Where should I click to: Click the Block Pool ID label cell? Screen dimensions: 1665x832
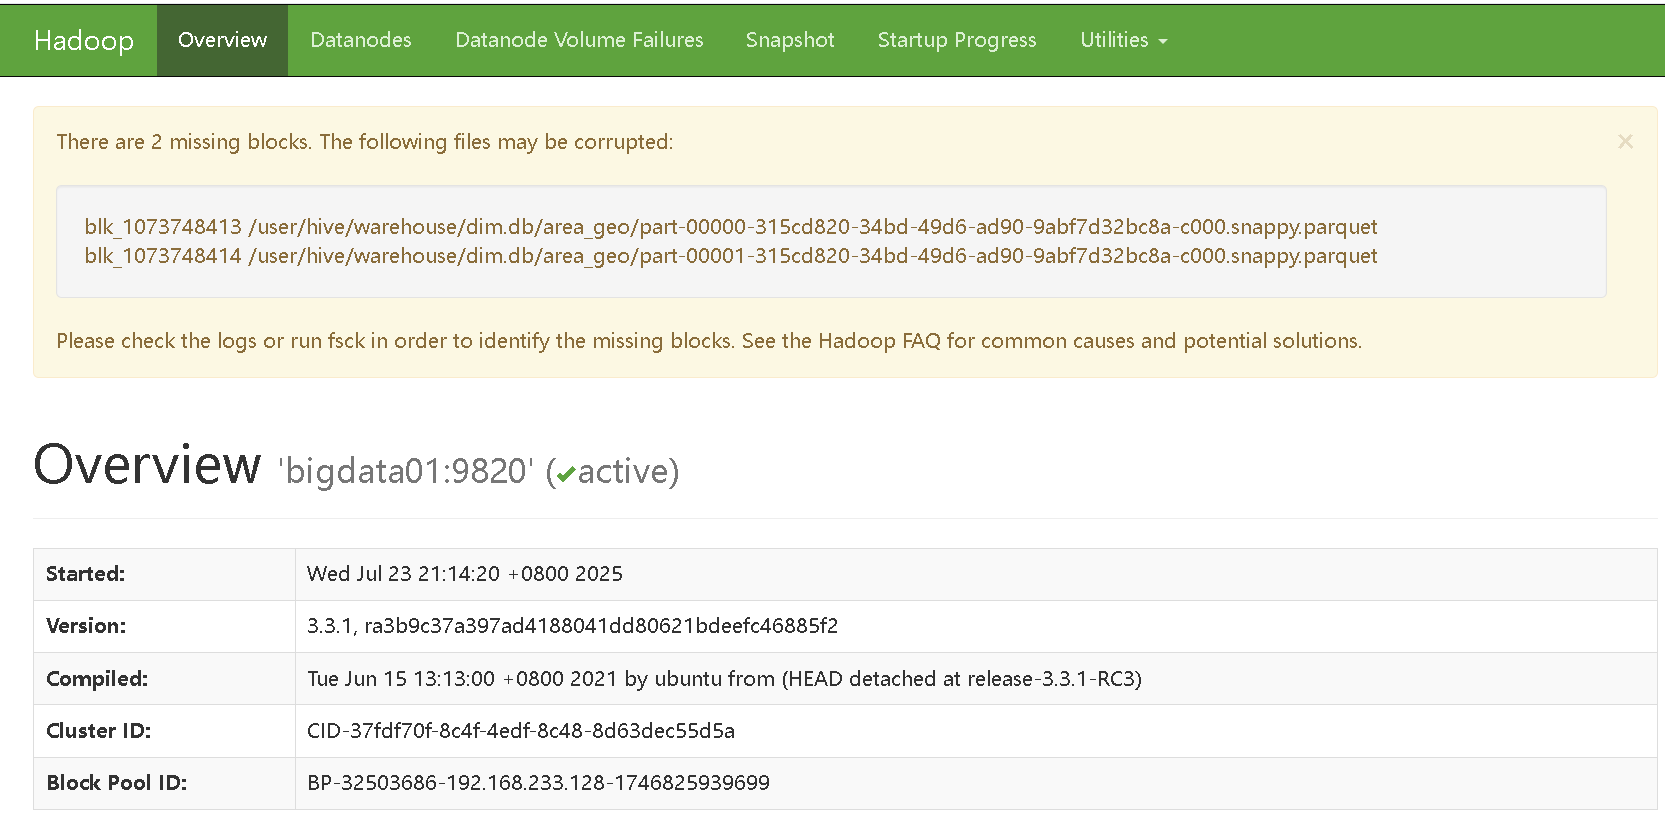(164, 783)
